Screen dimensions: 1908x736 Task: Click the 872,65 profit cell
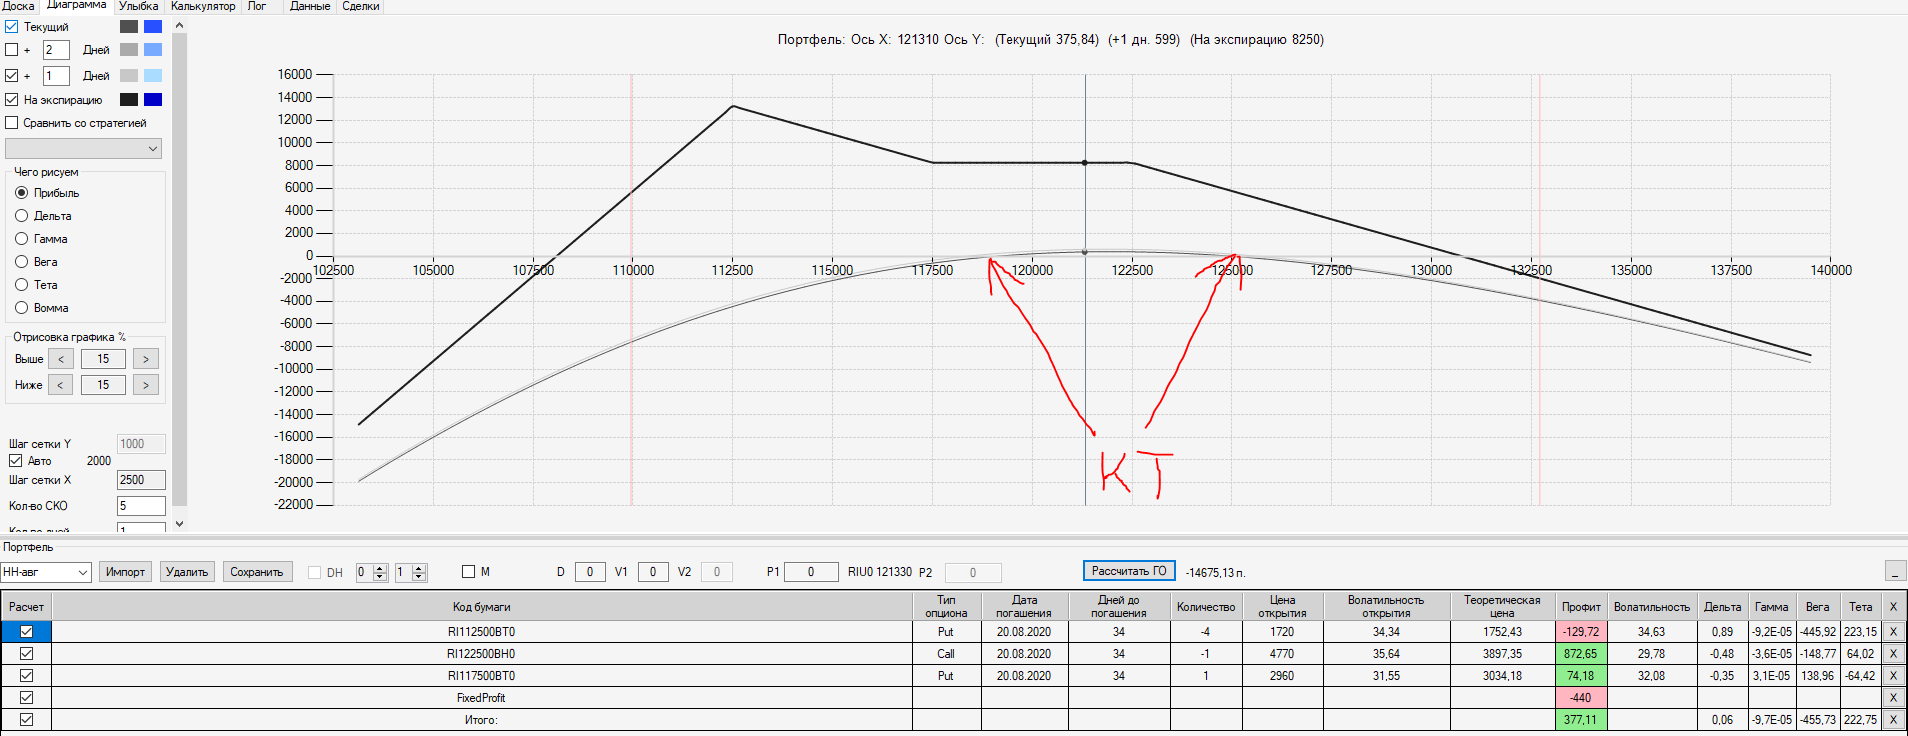[x=1581, y=654]
